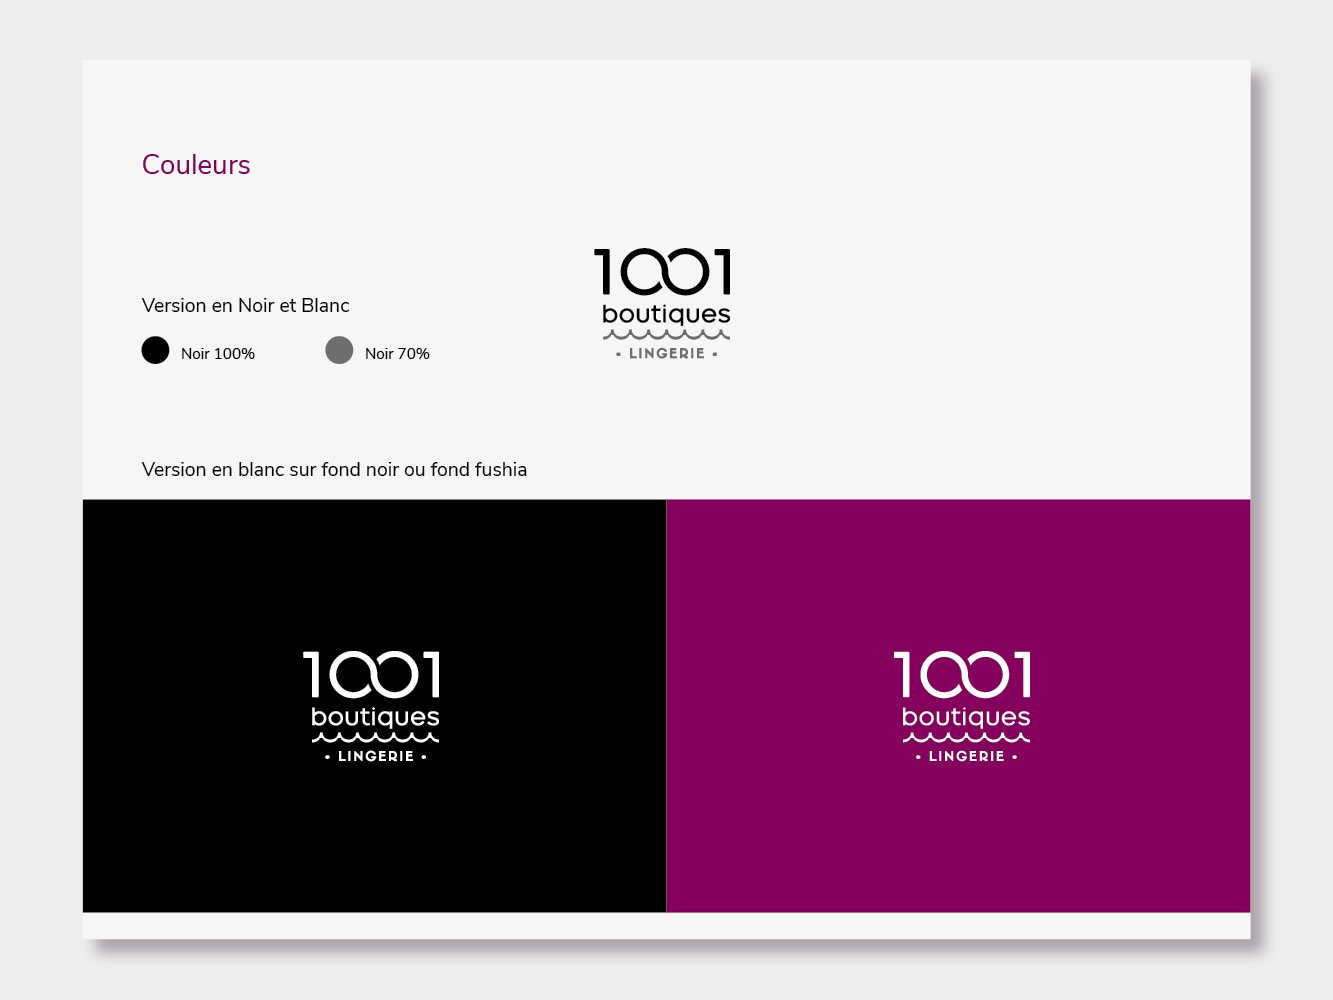Click 'boutiques' word in the top black logo
The width and height of the screenshot is (1333, 1000).
coord(666,315)
